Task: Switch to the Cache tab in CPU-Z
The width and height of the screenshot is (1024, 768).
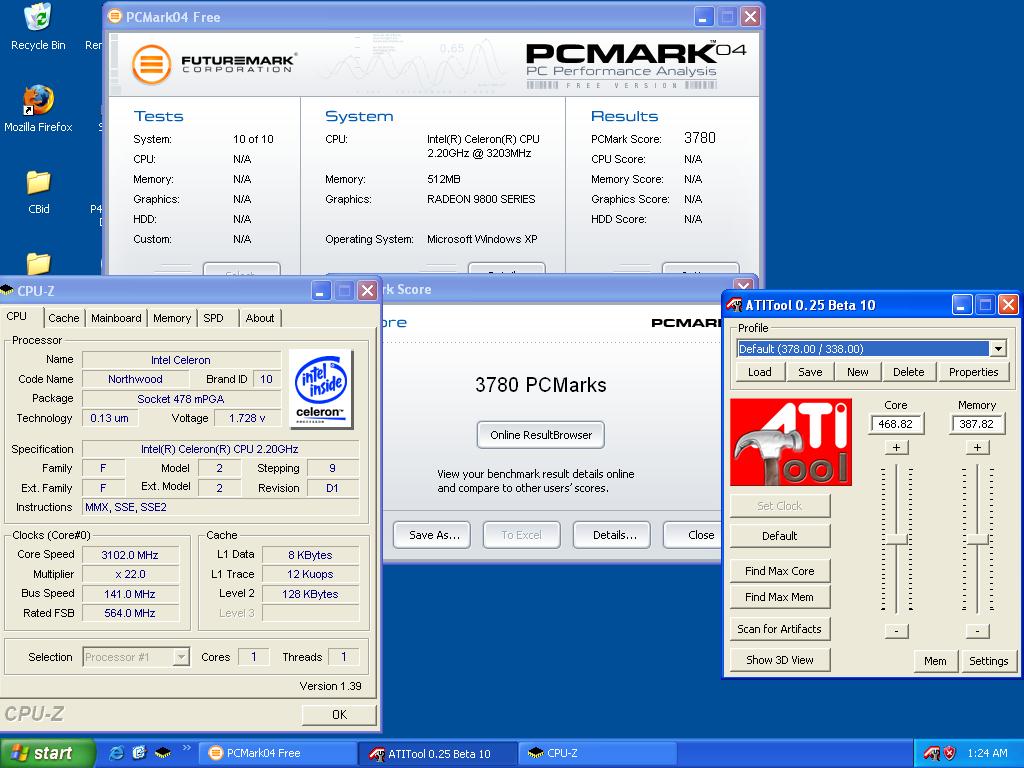Action: [x=63, y=318]
